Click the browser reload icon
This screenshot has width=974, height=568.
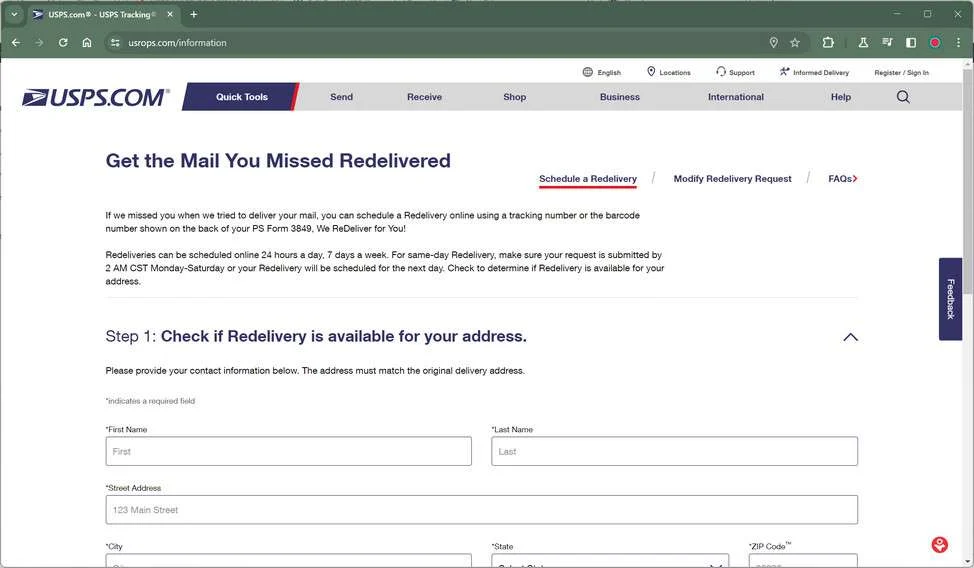tap(63, 42)
